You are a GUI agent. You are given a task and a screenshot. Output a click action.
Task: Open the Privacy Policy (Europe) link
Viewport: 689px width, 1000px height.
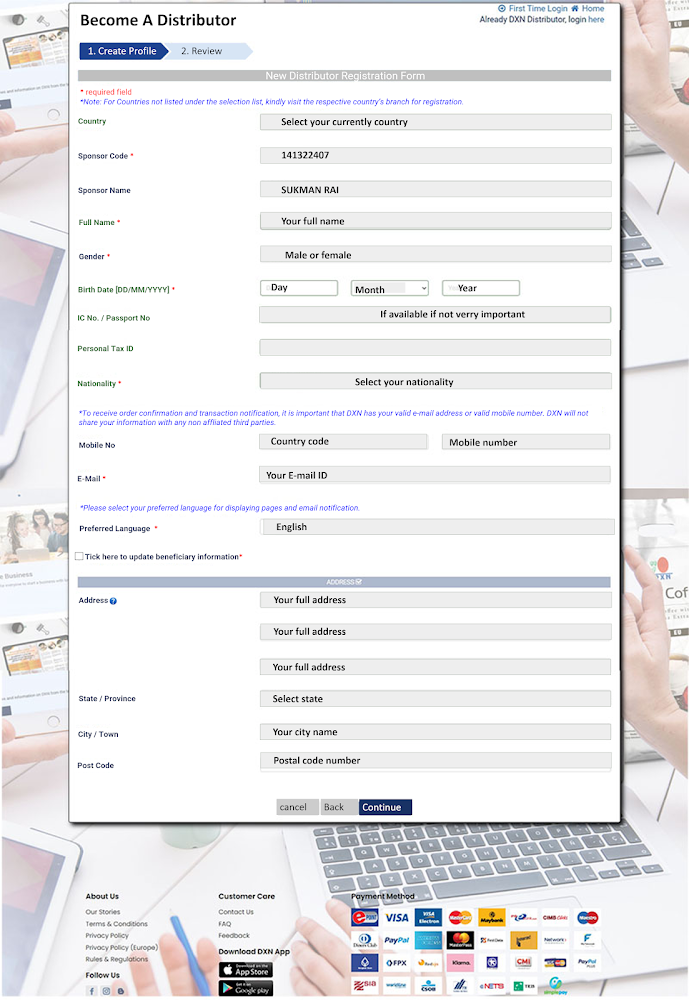tap(122, 947)
